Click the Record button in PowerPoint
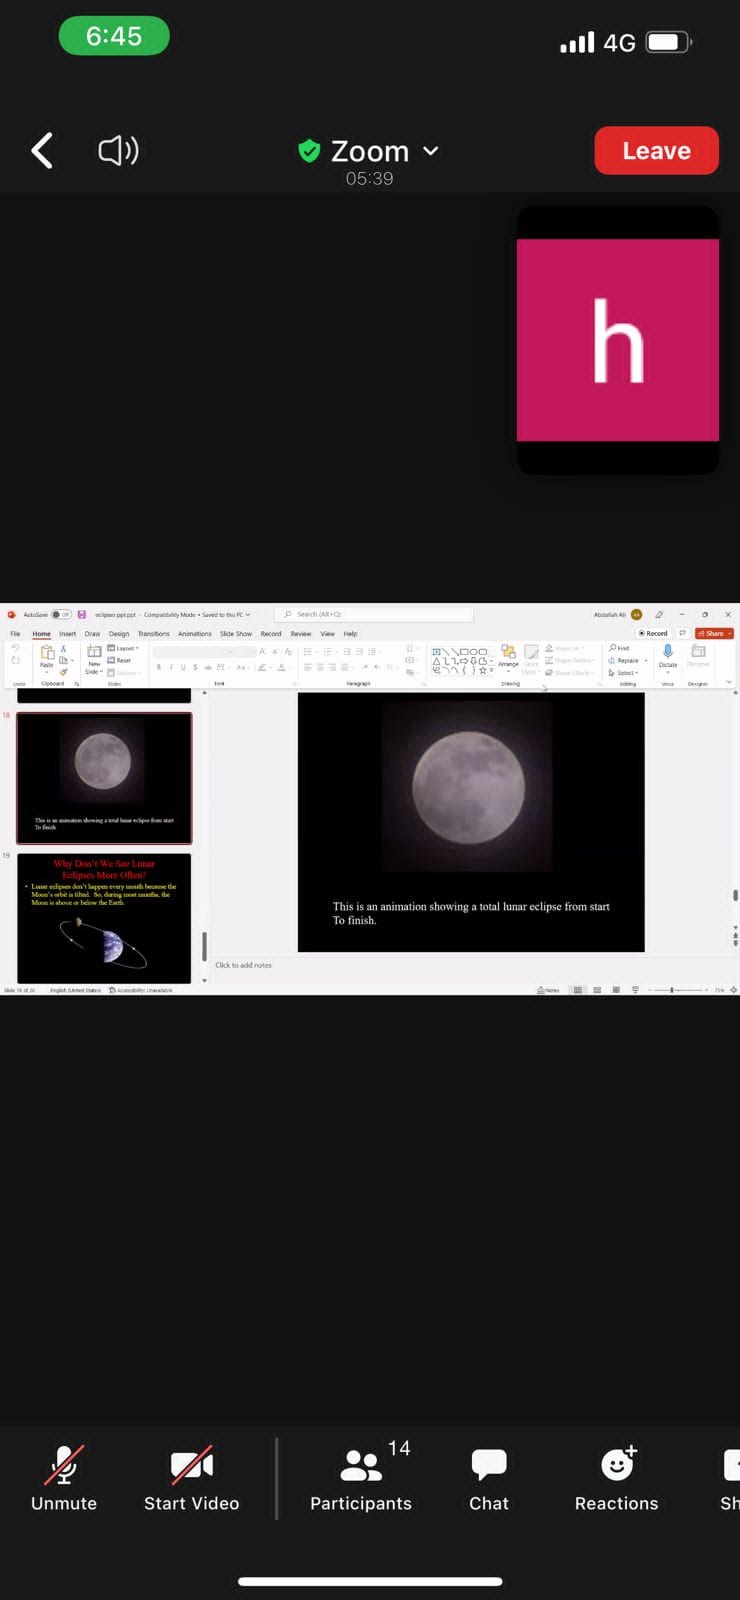The height and width of the screenshot is (1600, 740). pos(654,633)
